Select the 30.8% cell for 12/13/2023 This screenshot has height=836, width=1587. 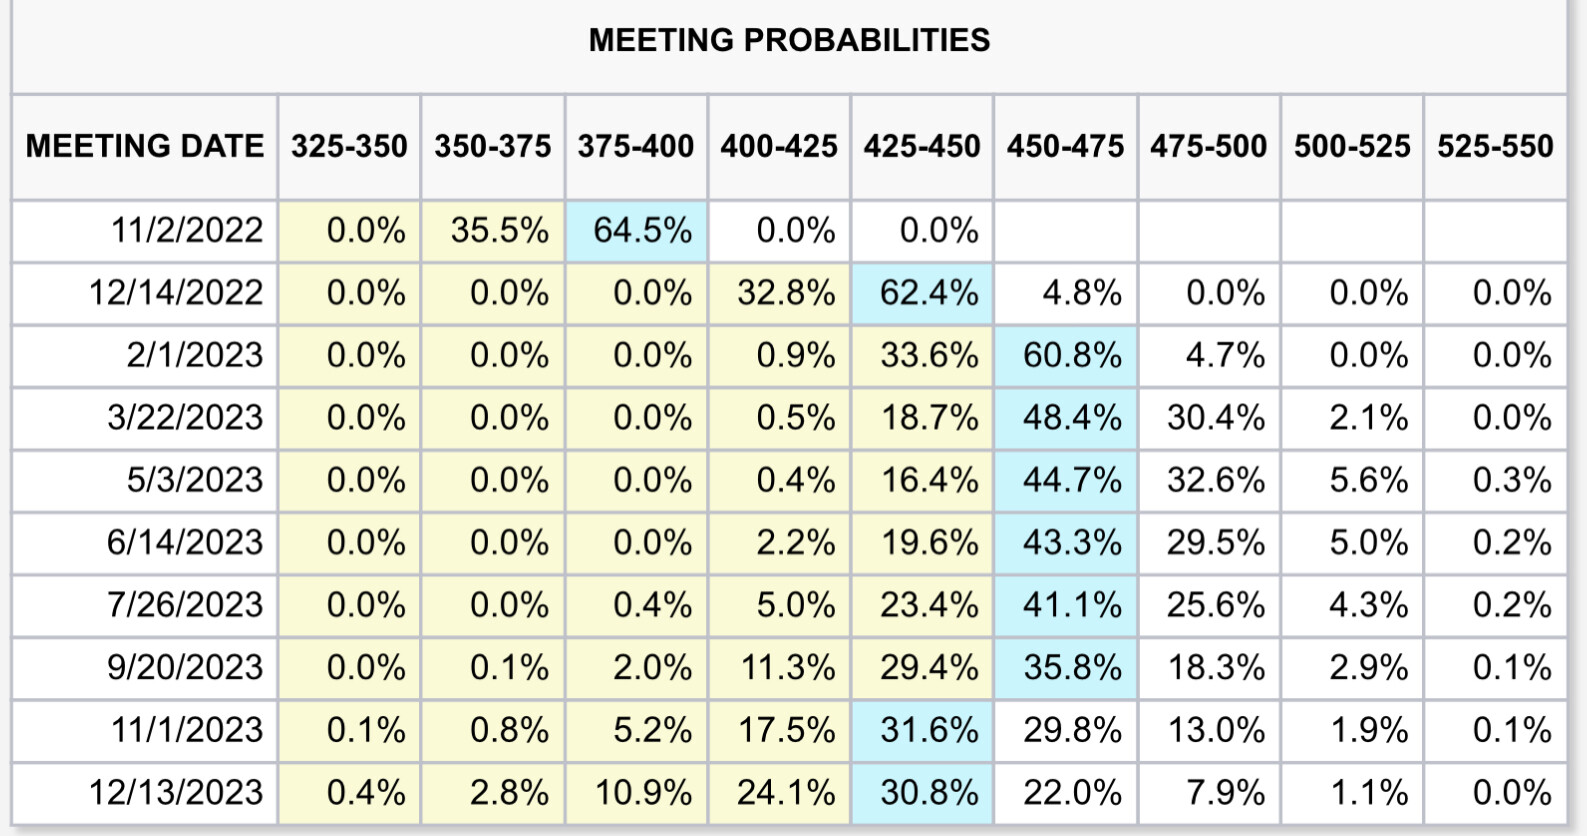point(929,792)
